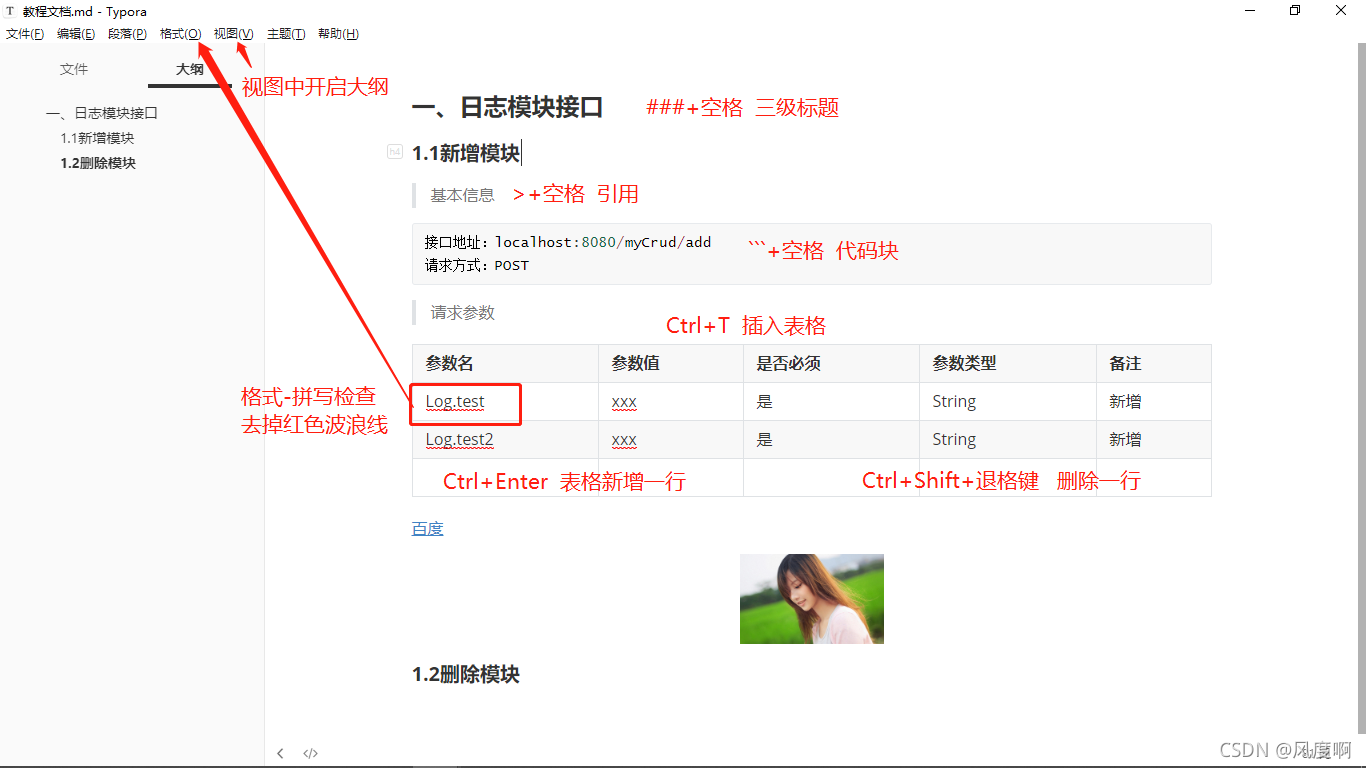Click the Typora app icon in title bar
This screenshot has height=768, width=1366.
(11, 11)
